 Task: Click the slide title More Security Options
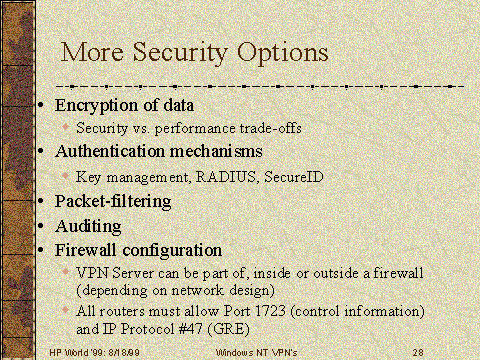pyautogui.click(x=194, y=53)
